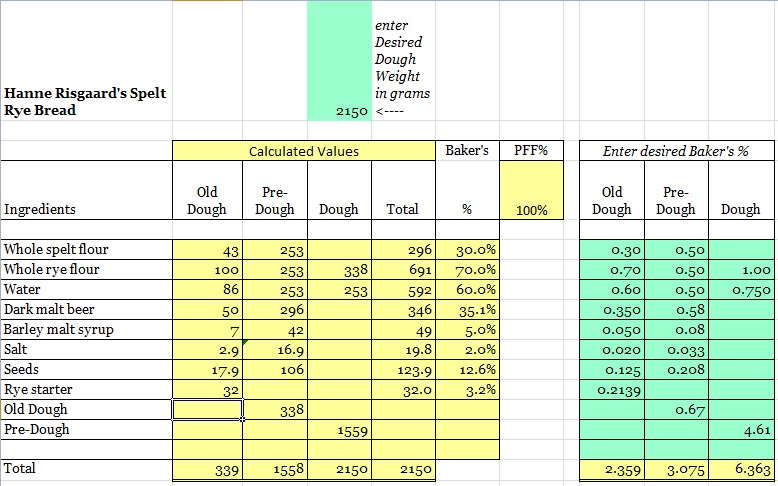Click the Water Dough percentage cell 0.750
The width and height of the screenshot is (778, 486).
point(739,289)
